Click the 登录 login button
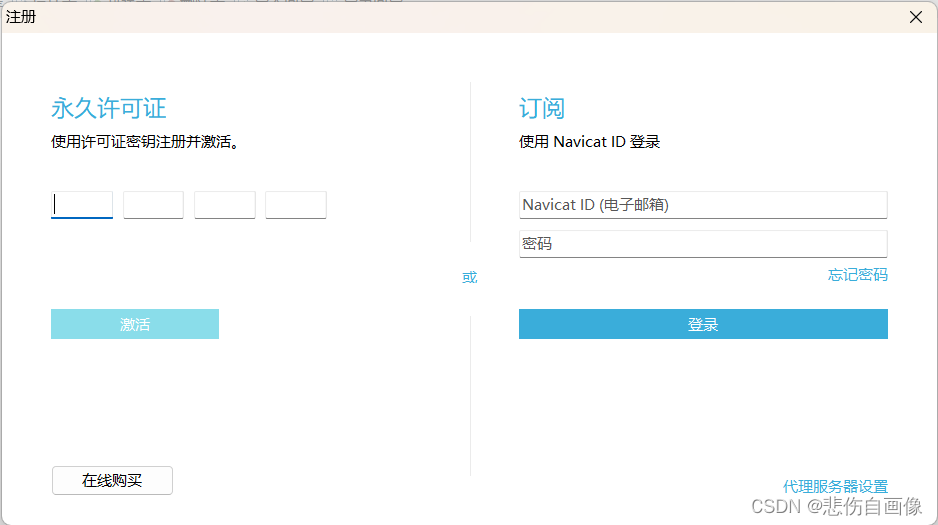Screen dimensions: 938x525 pos(703,324)
